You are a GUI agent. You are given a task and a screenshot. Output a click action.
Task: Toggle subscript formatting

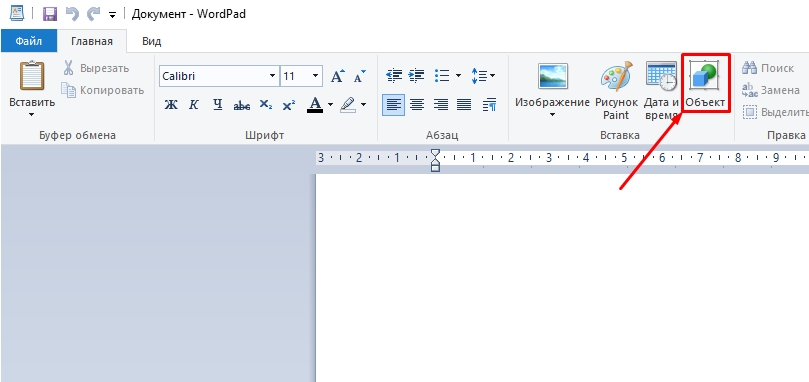(x=266, y=105)
